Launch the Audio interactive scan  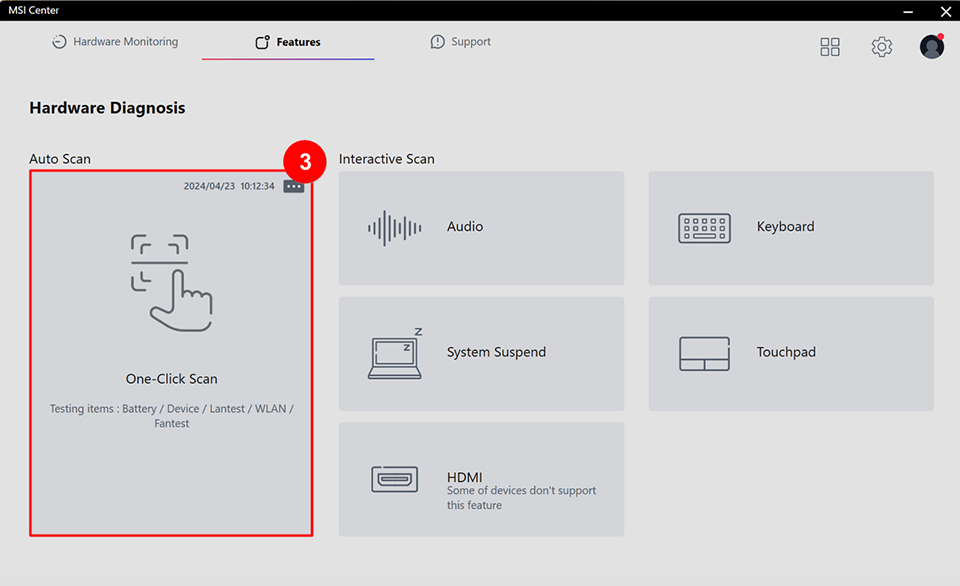click(x=481, y=228)
